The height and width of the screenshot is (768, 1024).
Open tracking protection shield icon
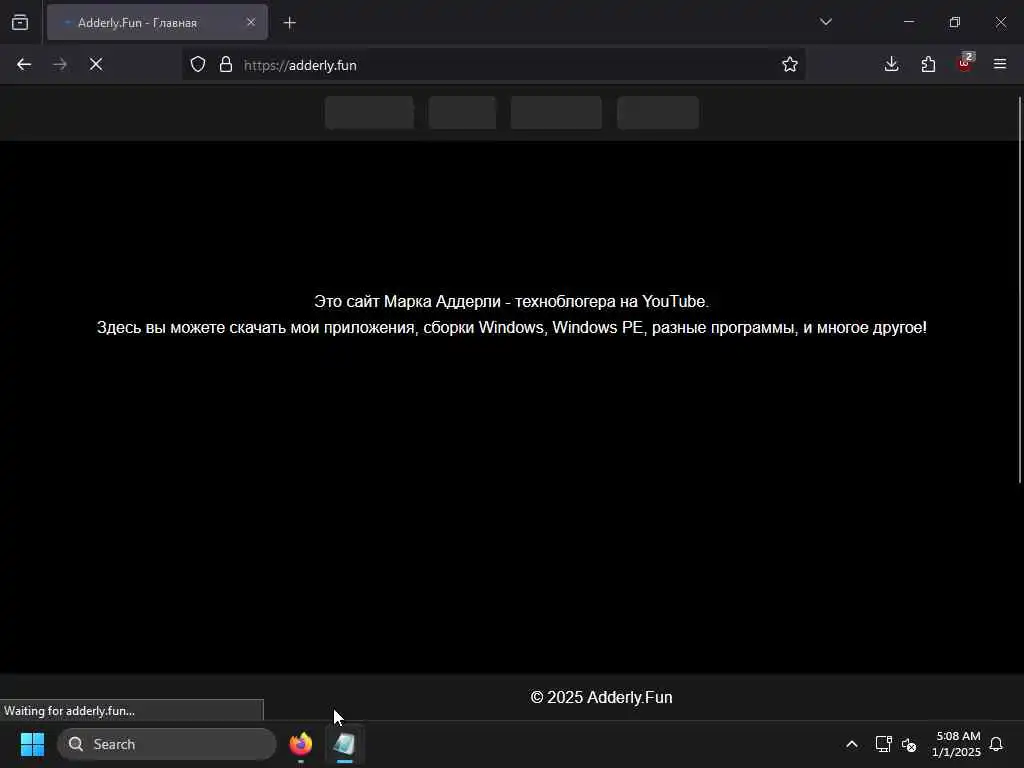pos(198,64)
